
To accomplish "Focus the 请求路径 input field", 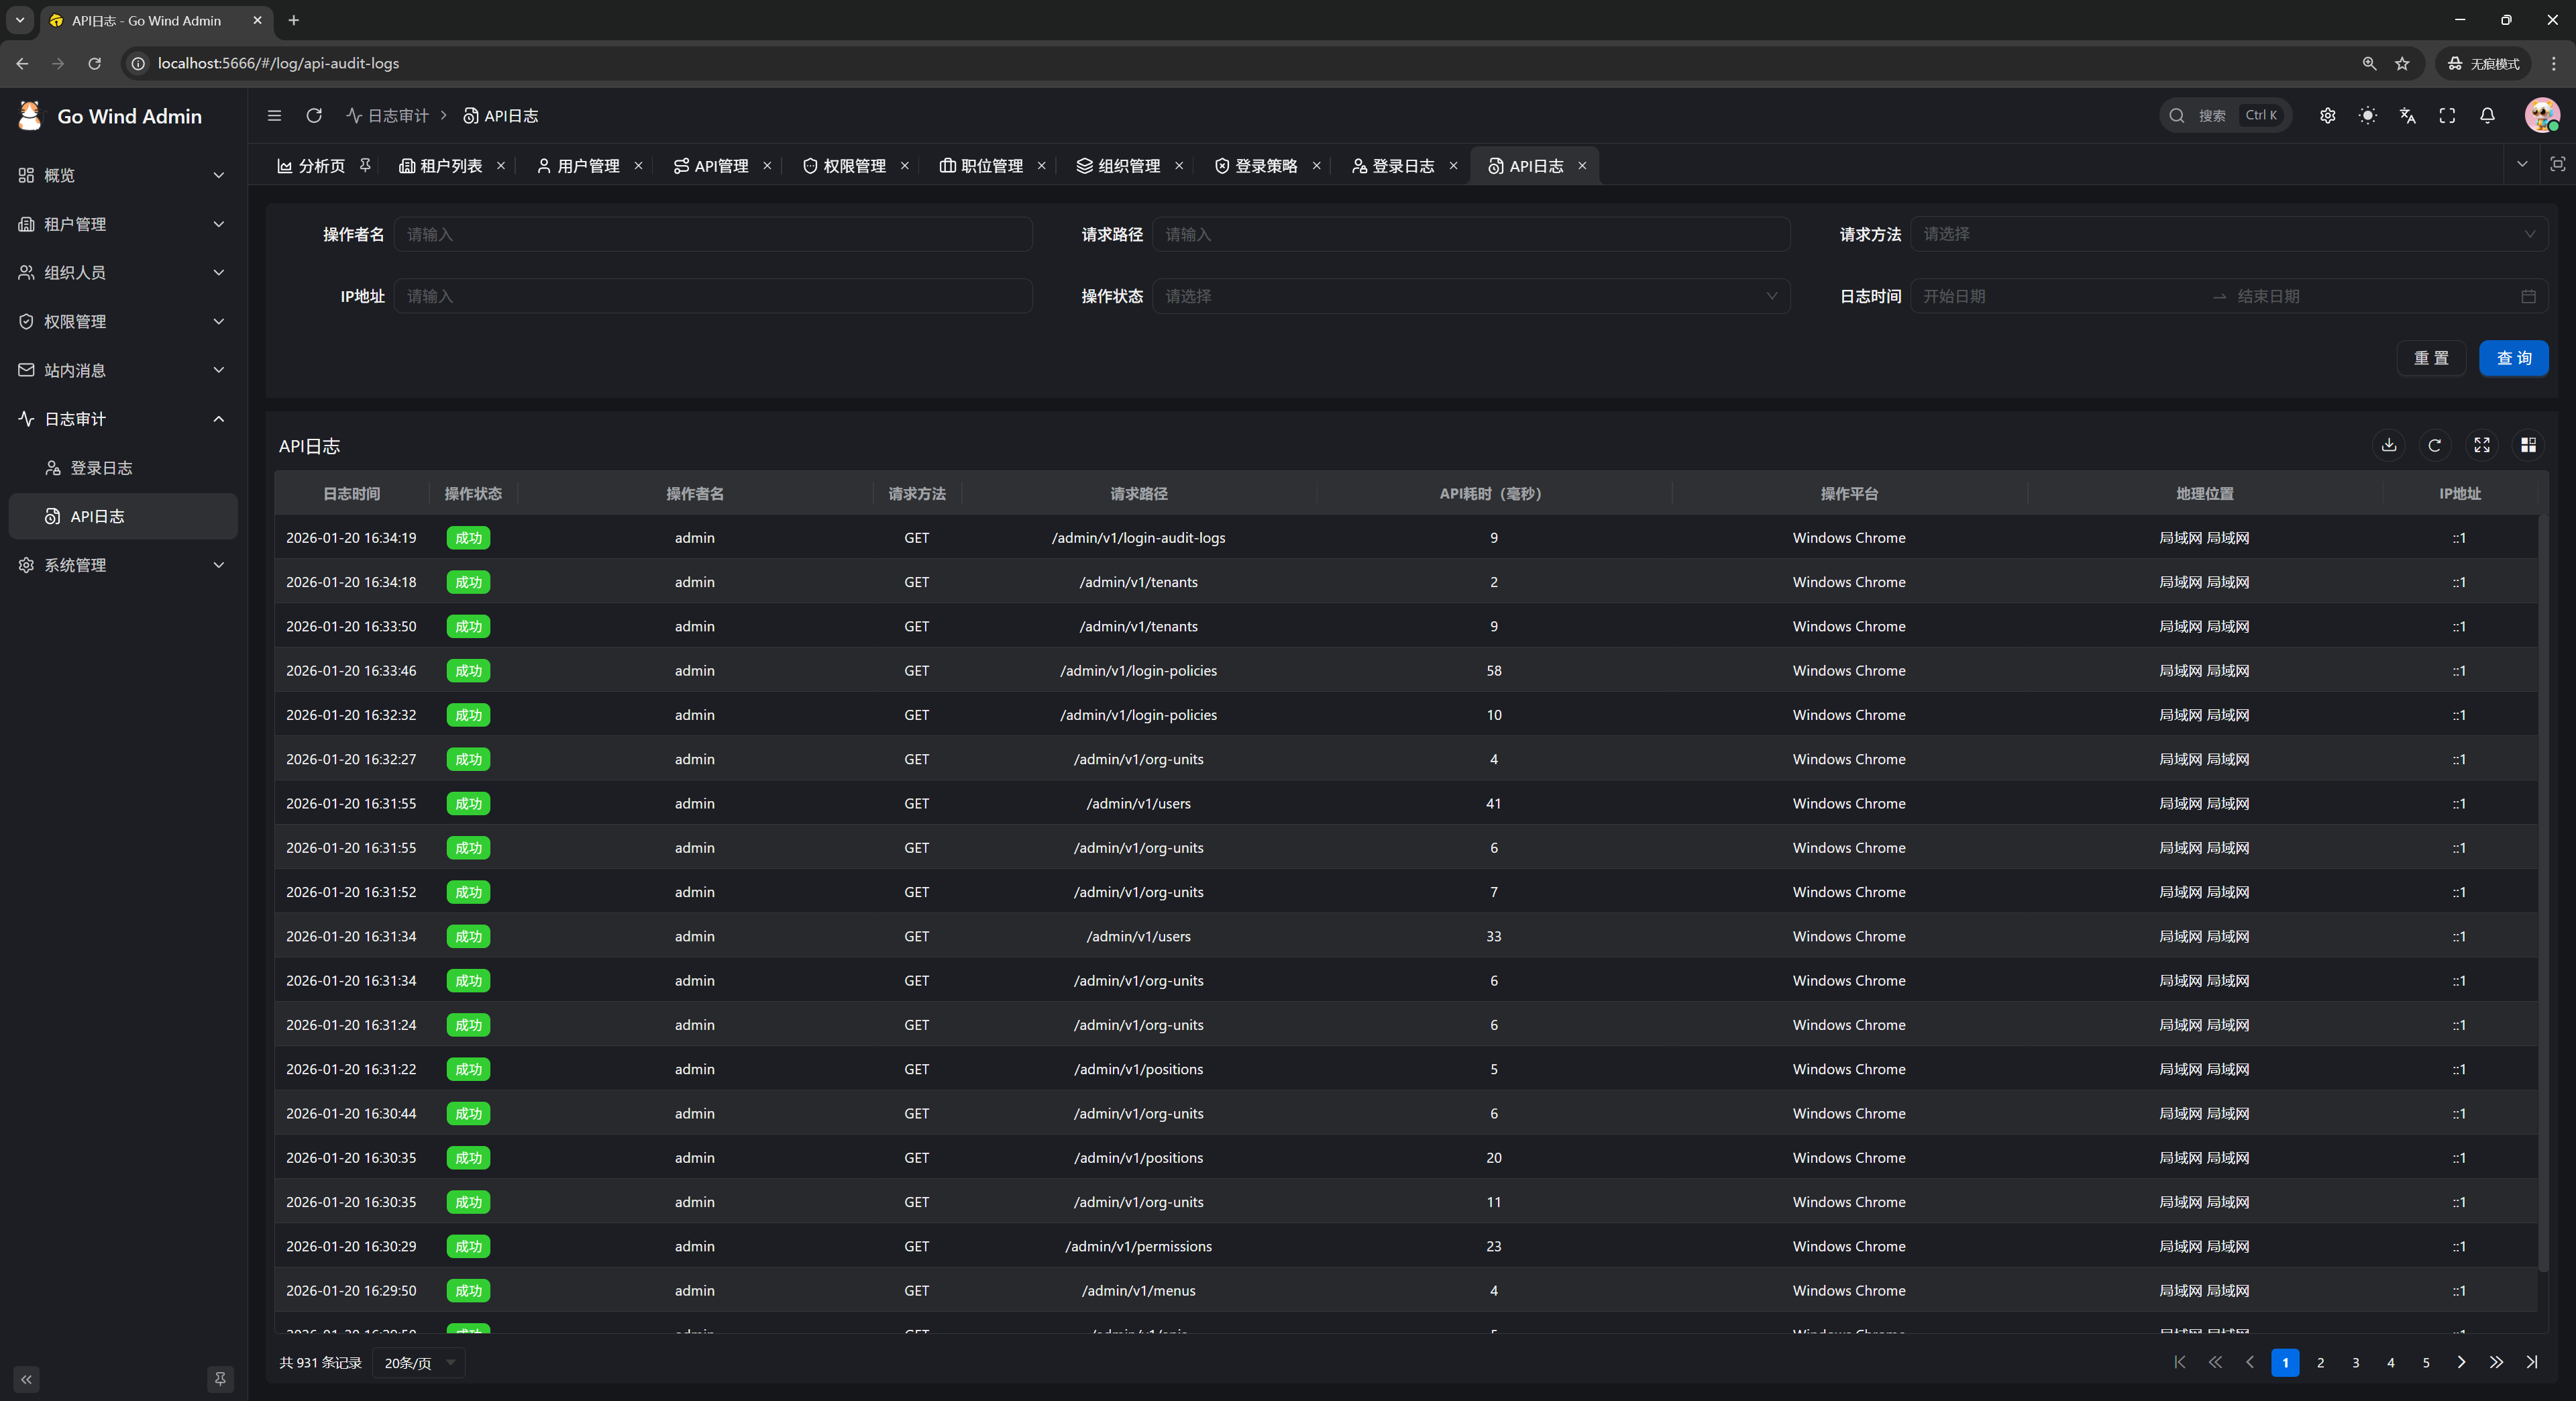I will coord(1471,234).
